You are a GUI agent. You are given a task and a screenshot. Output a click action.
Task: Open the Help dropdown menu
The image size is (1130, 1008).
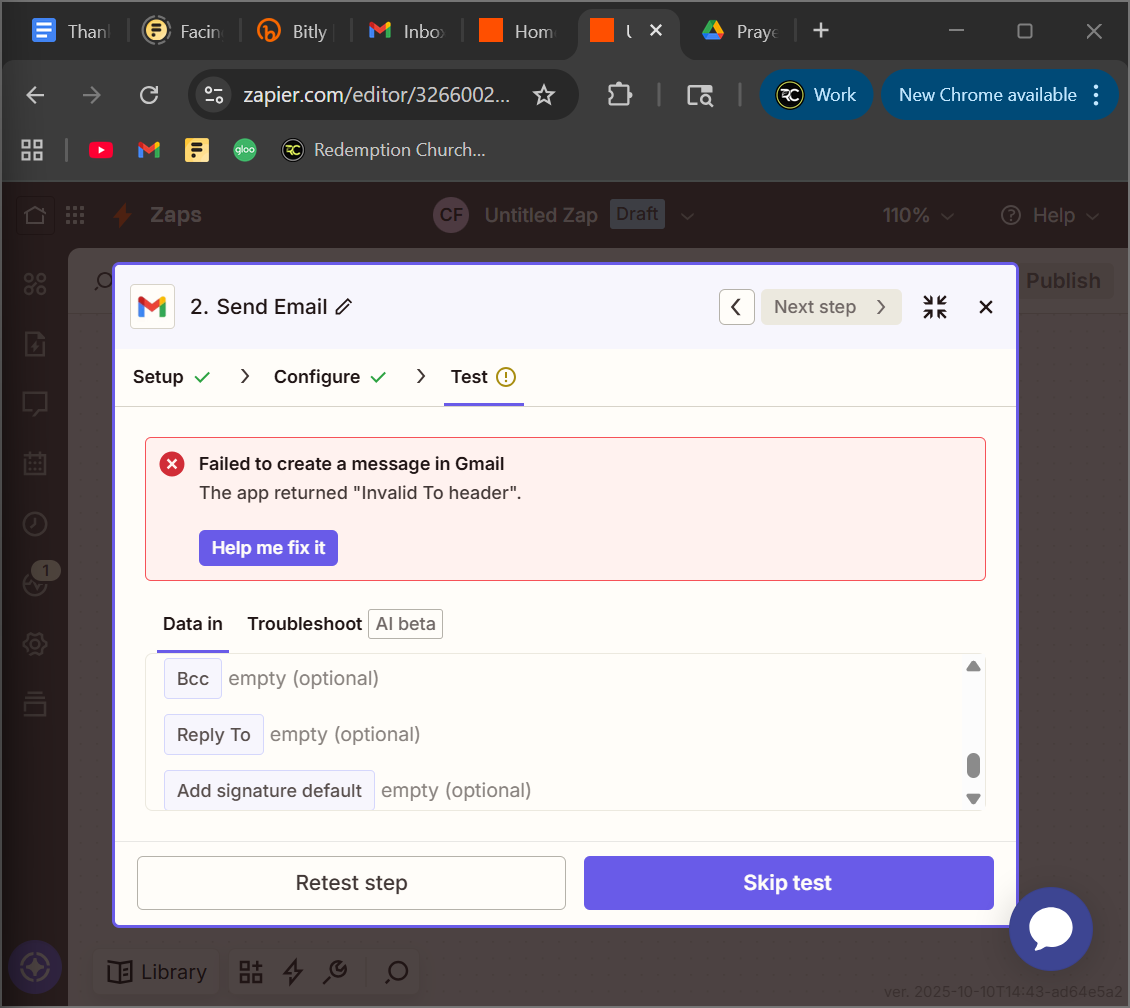(1050, 215)
